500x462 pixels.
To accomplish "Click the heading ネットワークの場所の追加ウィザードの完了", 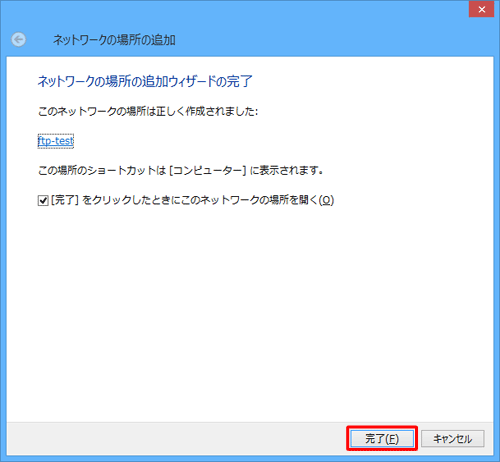I will pyautogui.click(x=145, y=81).
